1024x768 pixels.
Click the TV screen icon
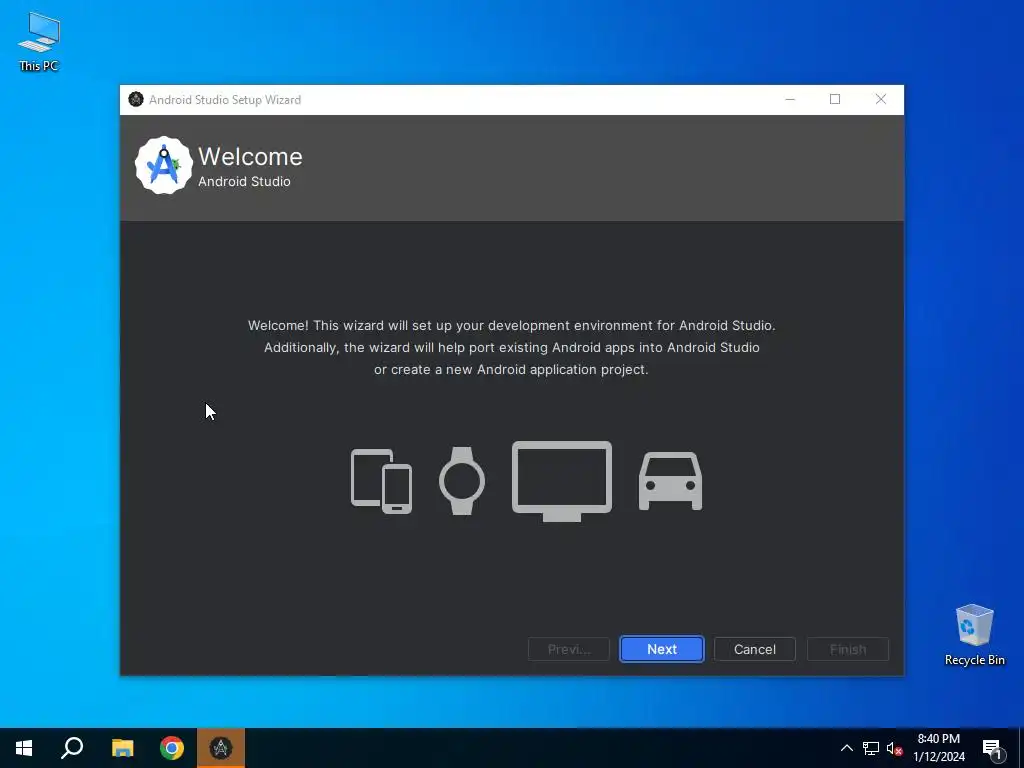(562, 481)
